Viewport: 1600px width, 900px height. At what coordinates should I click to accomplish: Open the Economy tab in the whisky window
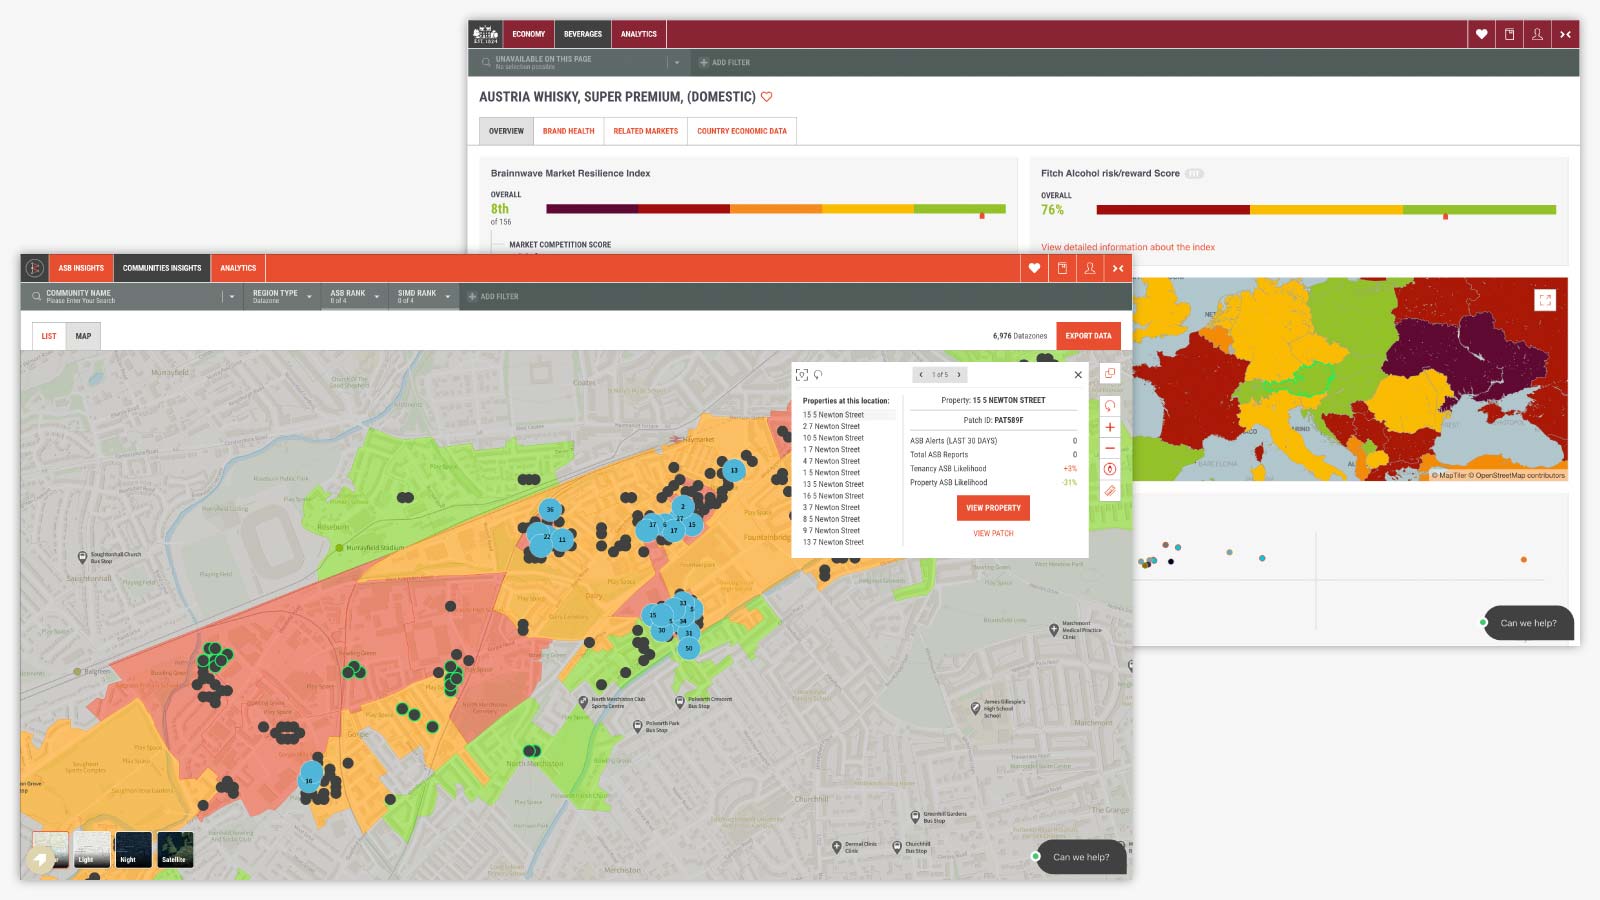[x=529, y=34]
